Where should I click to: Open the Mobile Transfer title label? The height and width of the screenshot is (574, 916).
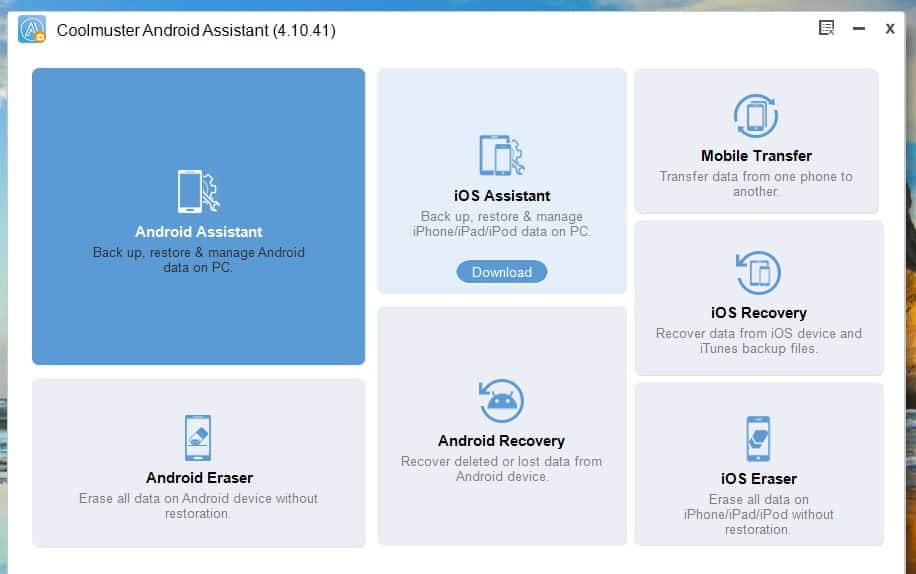[x=756, y=156]
